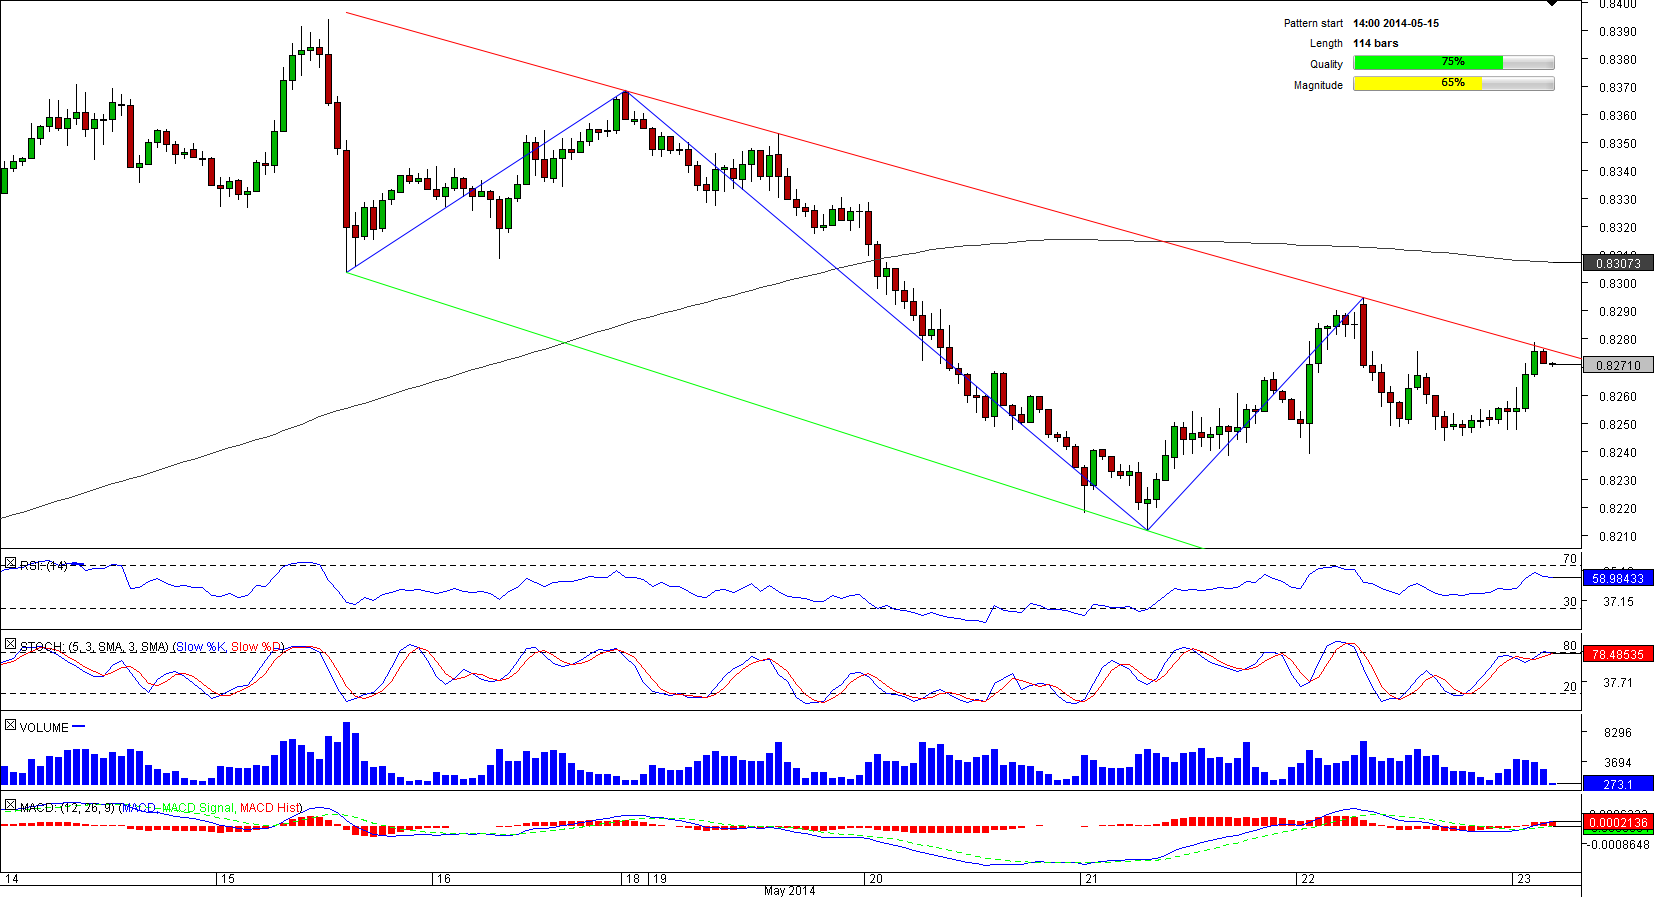Click the 0.8210 price axis tick
This screenshot has width=1655, height=897.
1618,537
